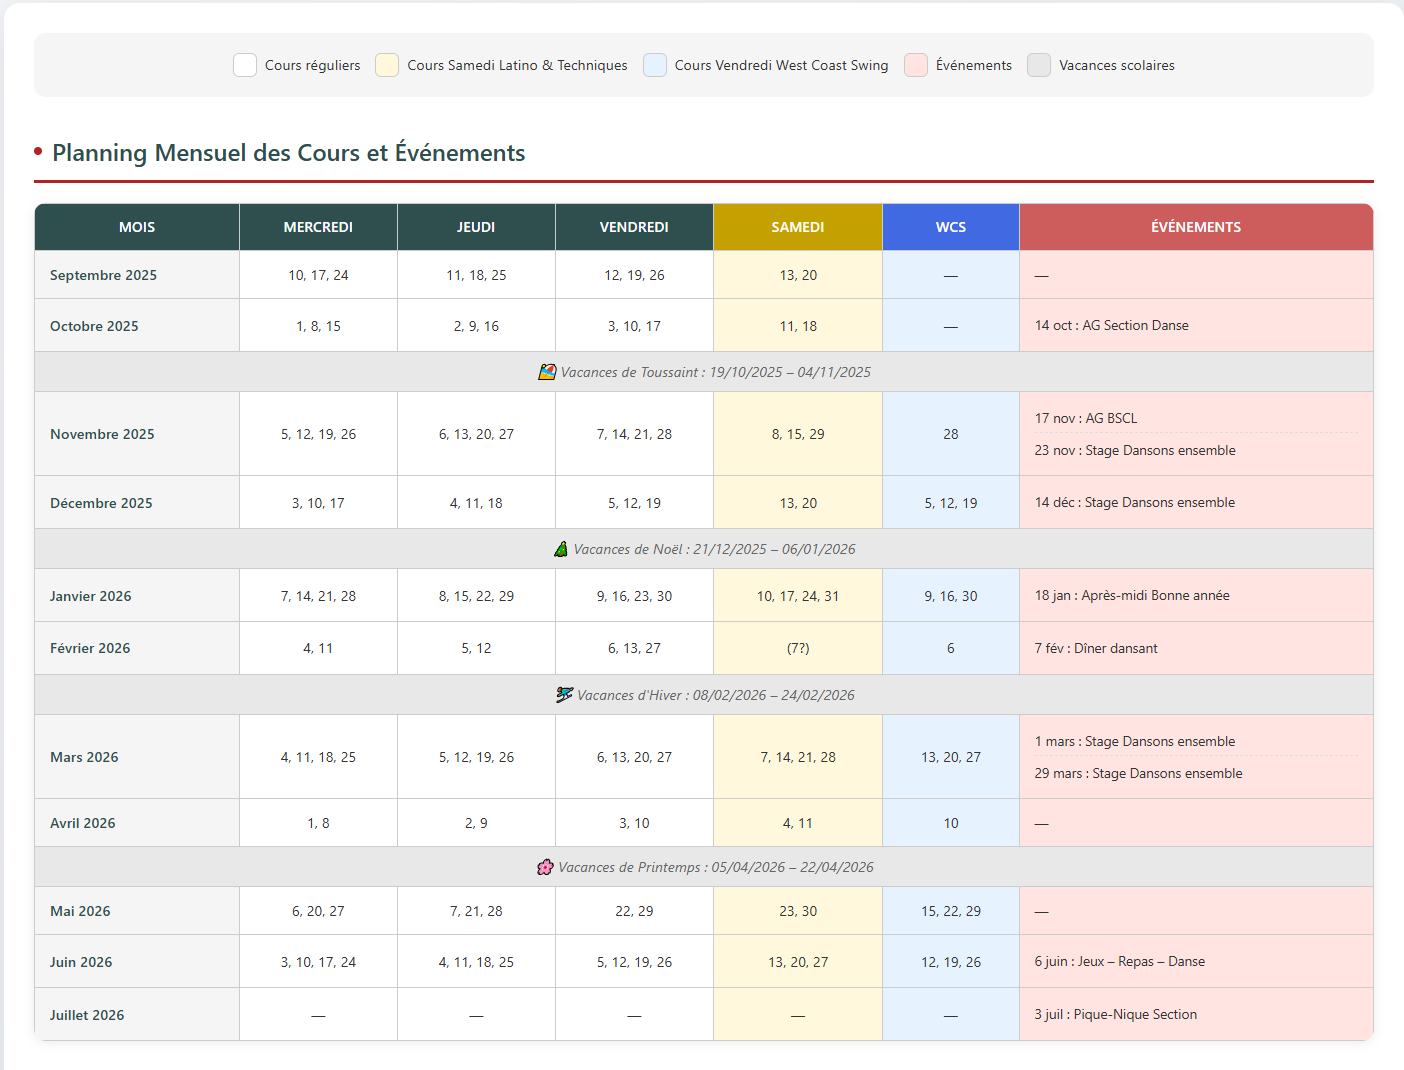
Task: Select the SAMEDI column header
Action: click(798, 227)
